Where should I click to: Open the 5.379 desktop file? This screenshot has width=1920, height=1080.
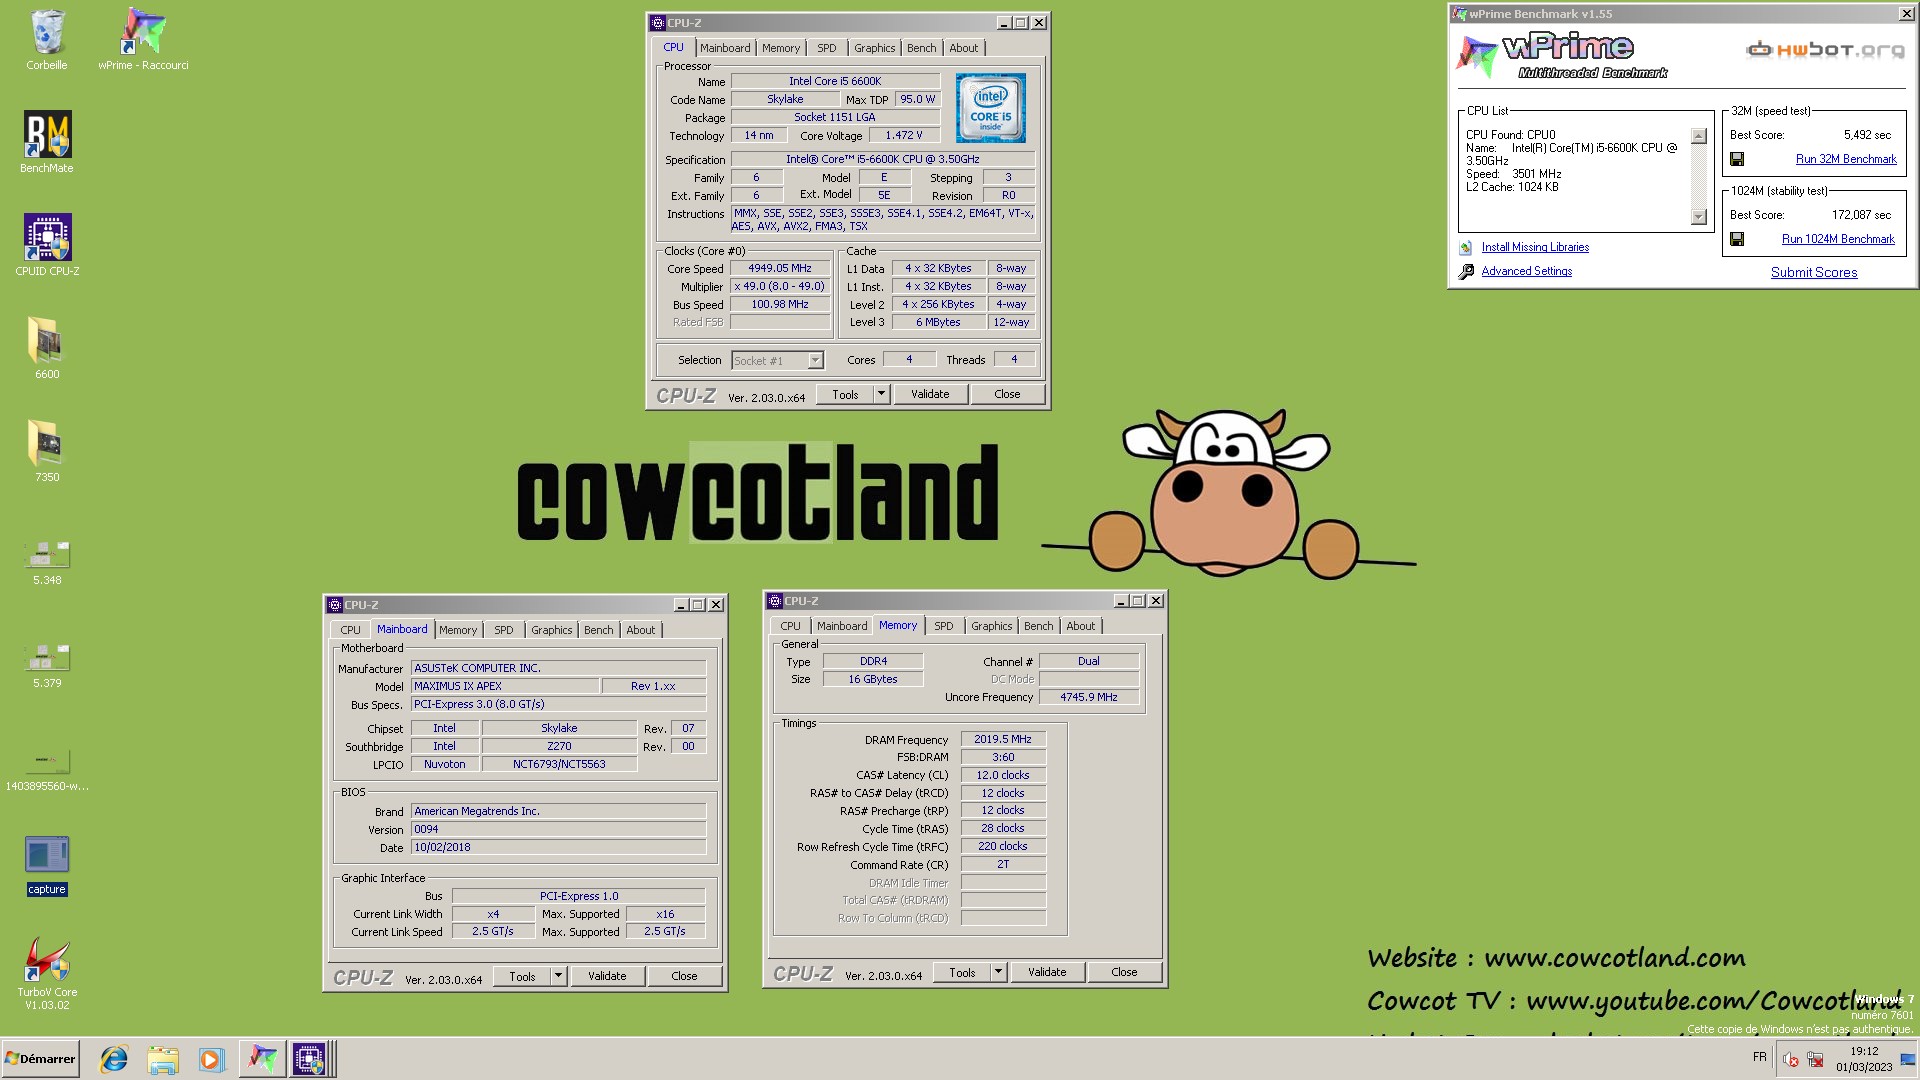[47, 665]
